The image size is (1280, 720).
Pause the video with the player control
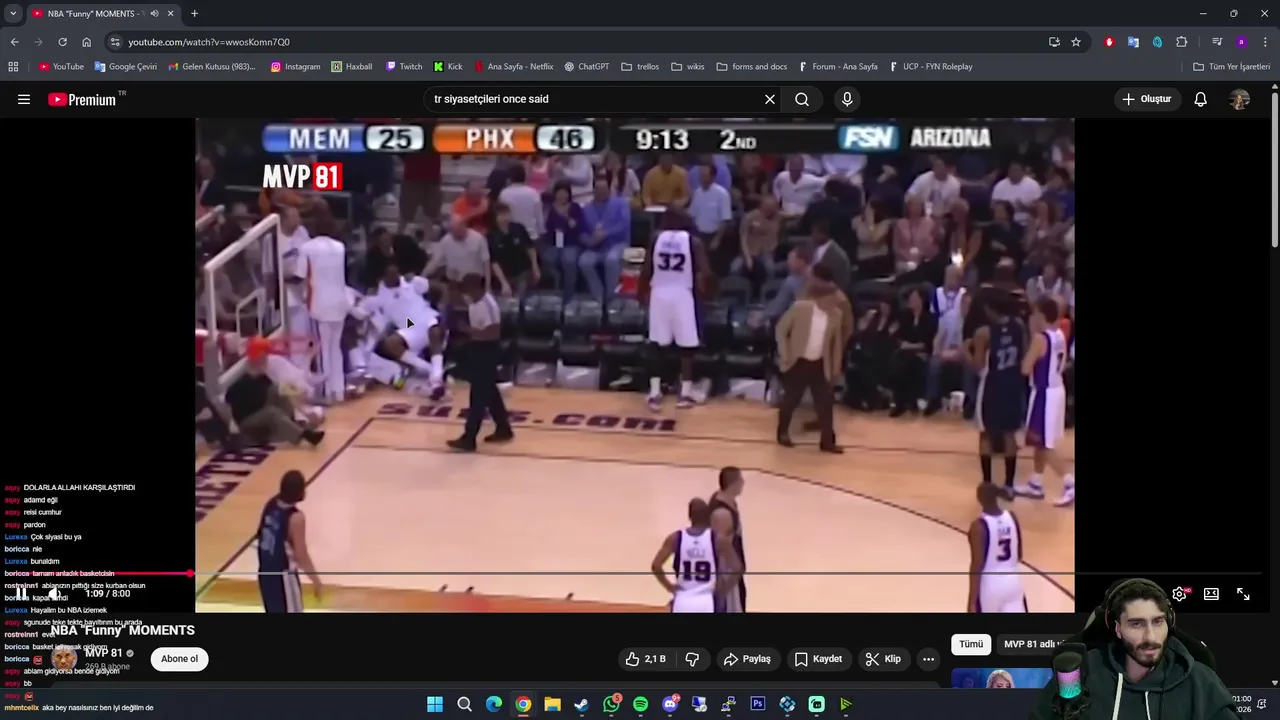point(21,594)
